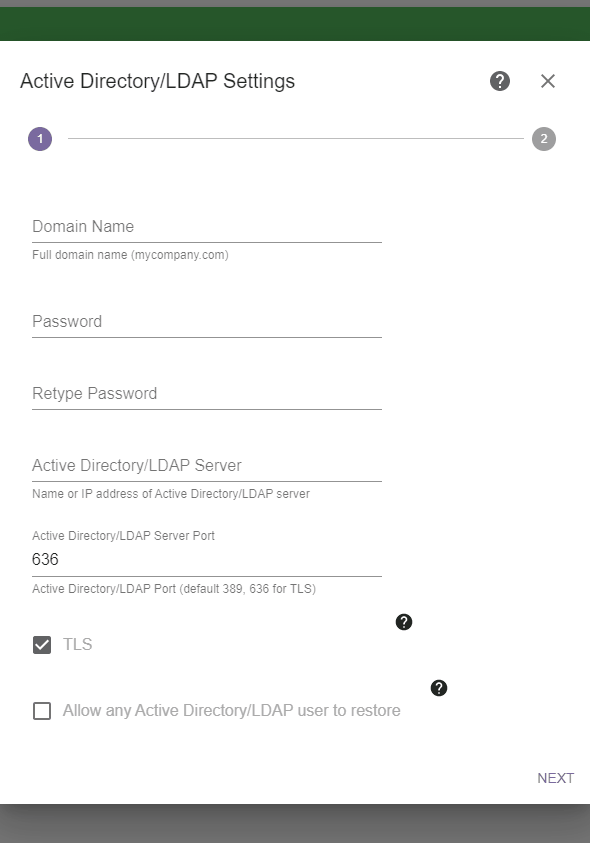Focus the Active Directory/LDAP Server field

207,466
